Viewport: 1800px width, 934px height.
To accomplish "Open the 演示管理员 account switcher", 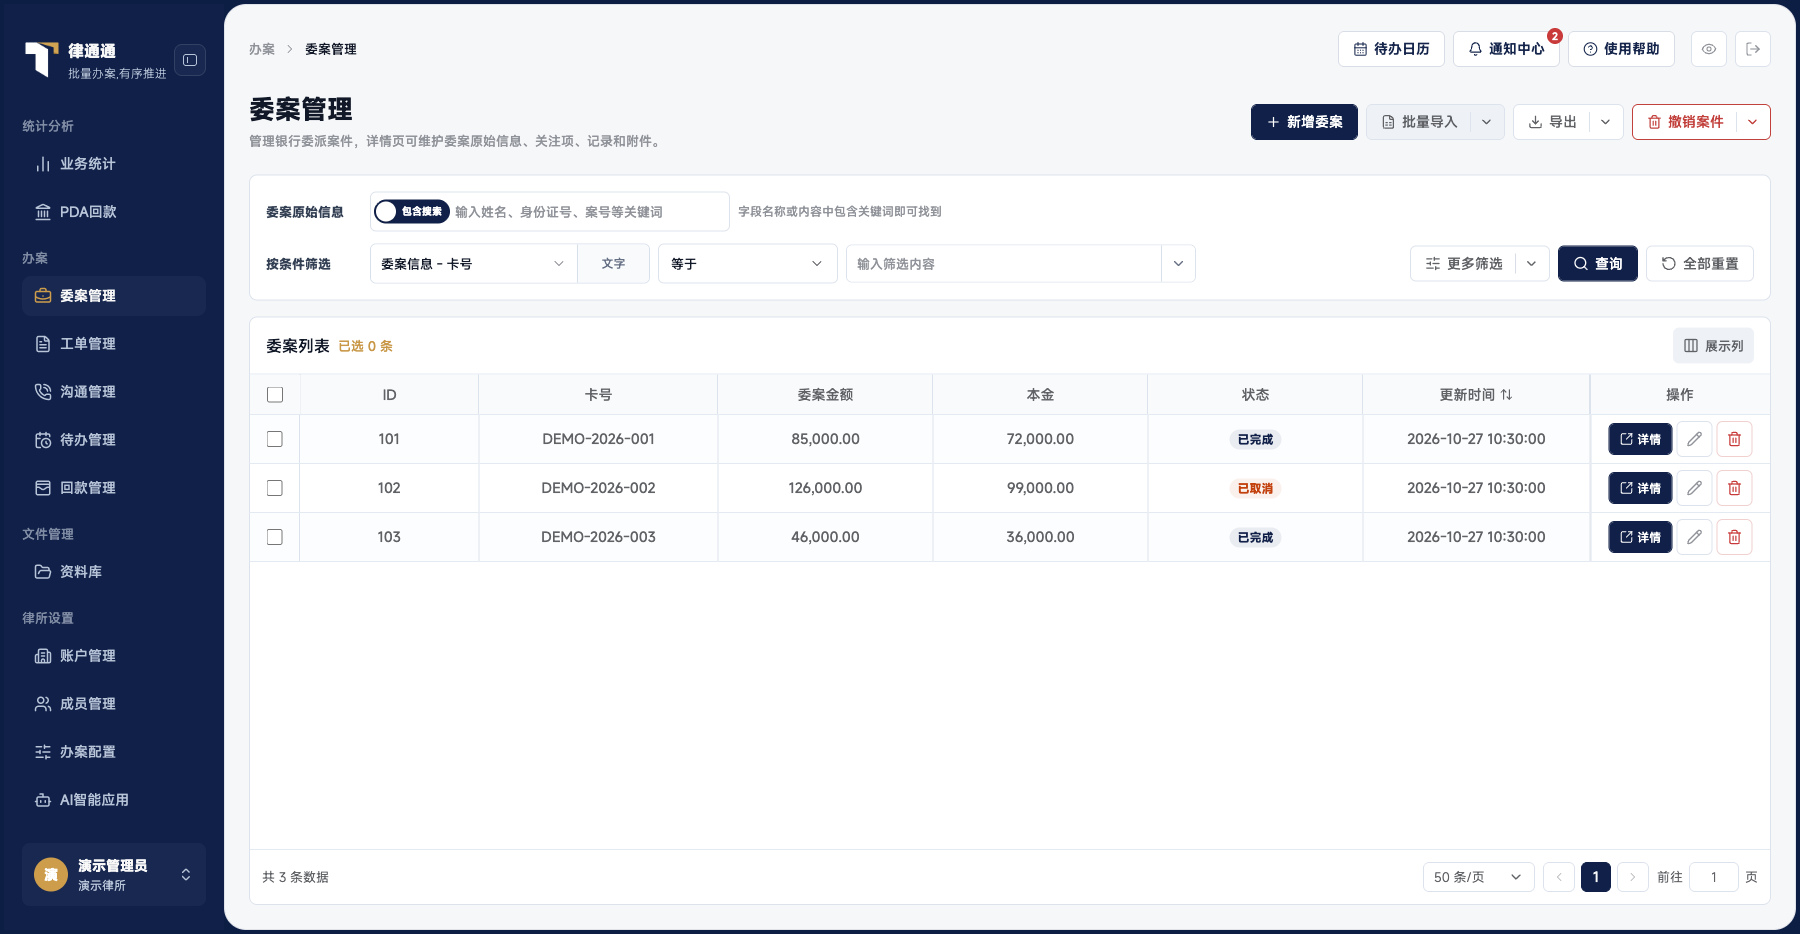I will (x=114, y=875).
